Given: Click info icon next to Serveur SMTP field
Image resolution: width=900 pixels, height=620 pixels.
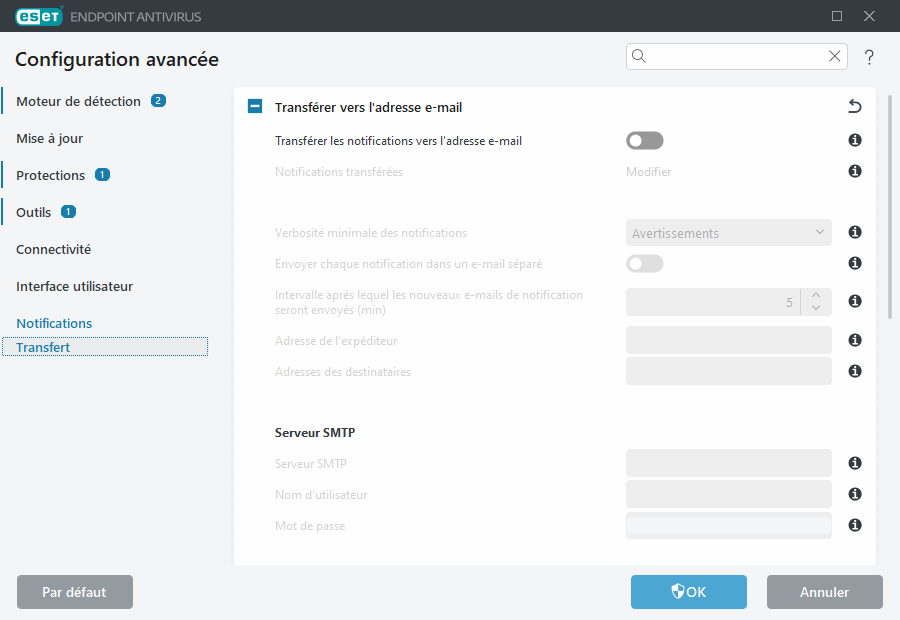Looking at the screenshot, I should [x=854, y=463].
